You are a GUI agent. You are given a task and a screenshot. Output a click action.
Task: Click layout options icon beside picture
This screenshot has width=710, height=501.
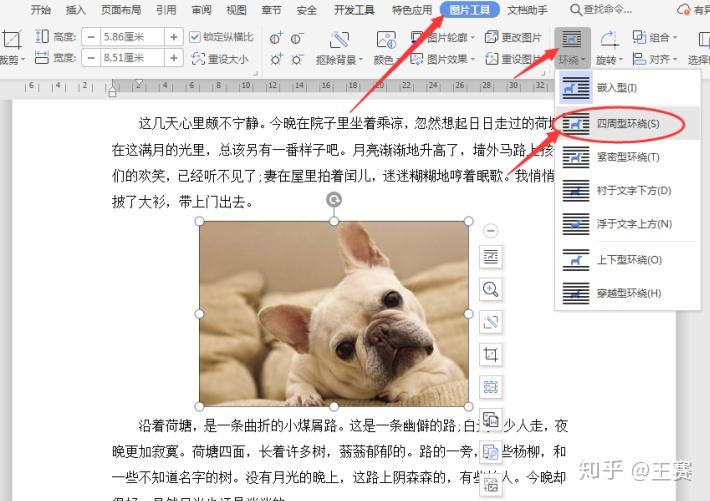tap(491, 257)
